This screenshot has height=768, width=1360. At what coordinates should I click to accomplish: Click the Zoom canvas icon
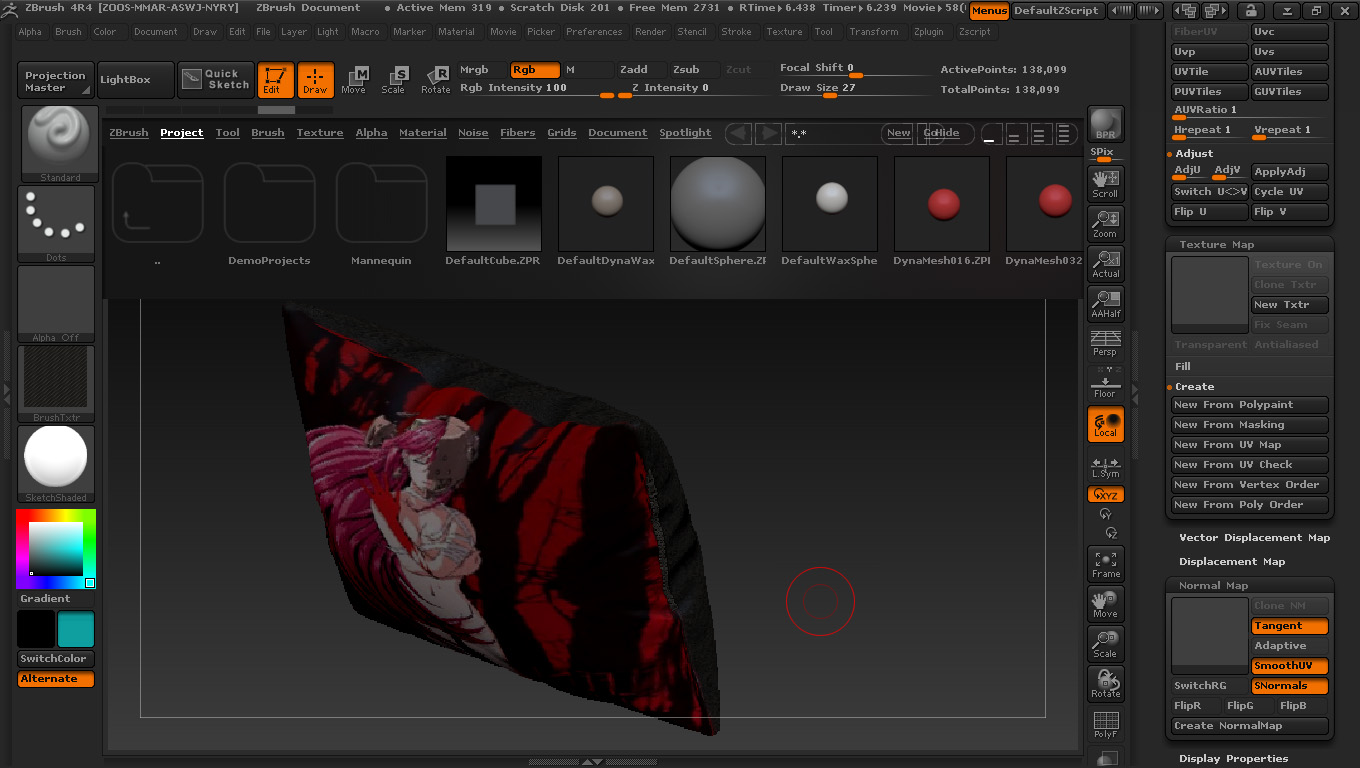click(1105, 223)
